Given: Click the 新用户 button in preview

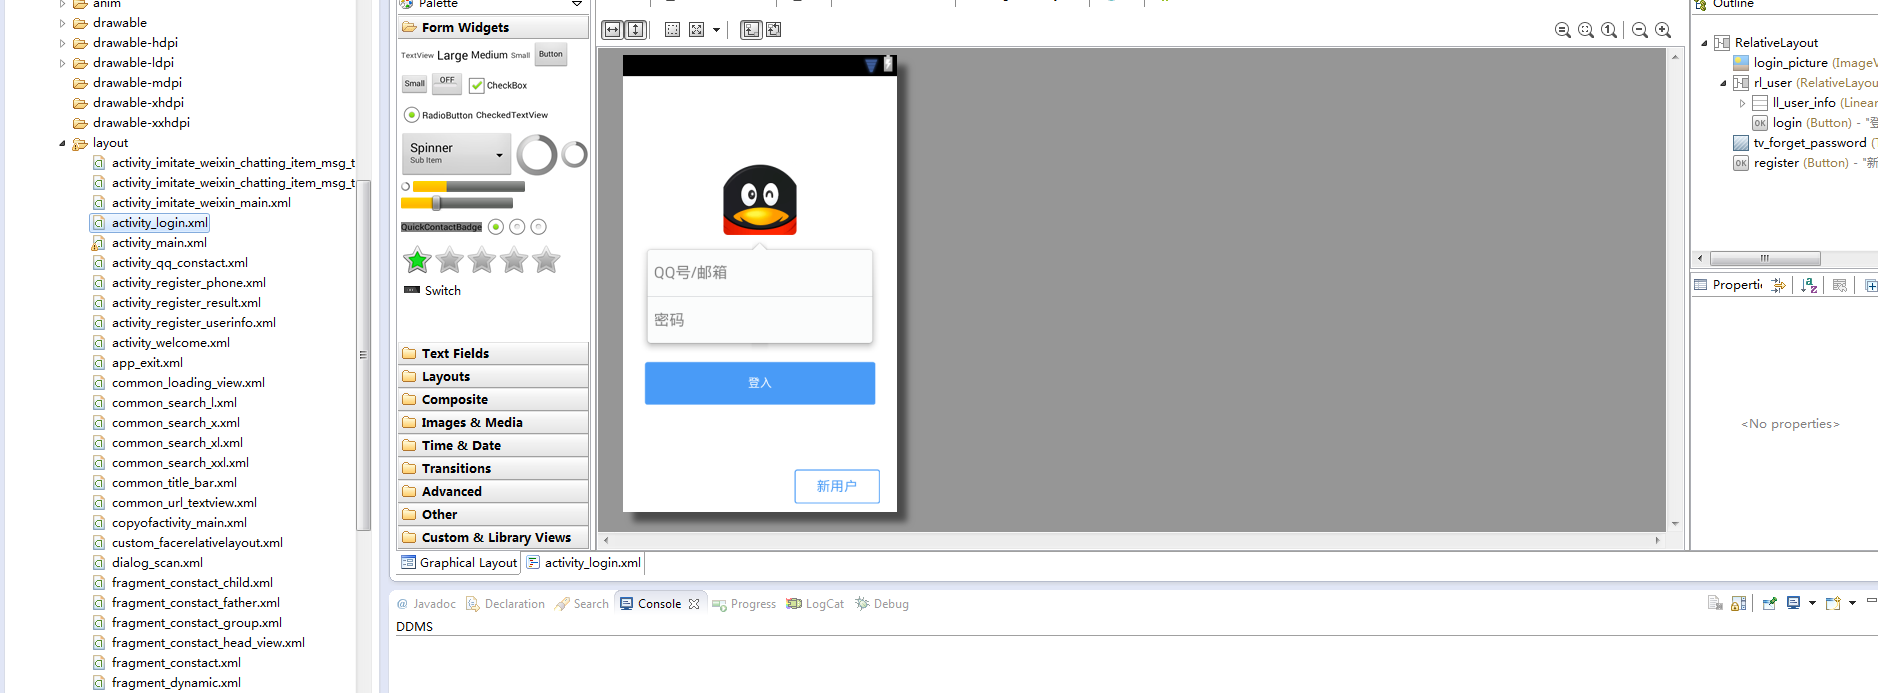Looking at the screenshot, I should click(837, 486).
